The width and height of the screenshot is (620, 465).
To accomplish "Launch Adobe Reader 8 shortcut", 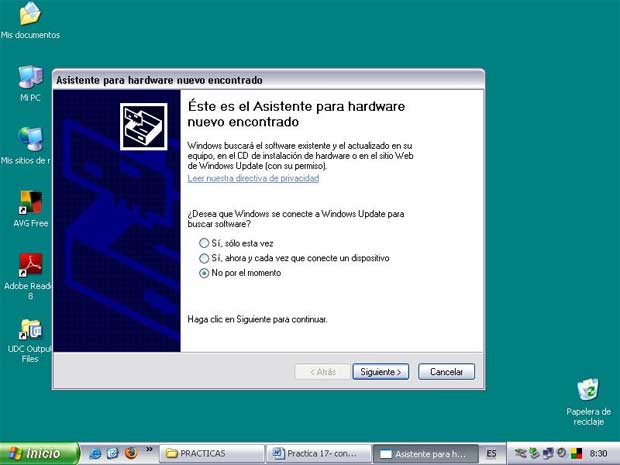I will click(x=28, y=276).
